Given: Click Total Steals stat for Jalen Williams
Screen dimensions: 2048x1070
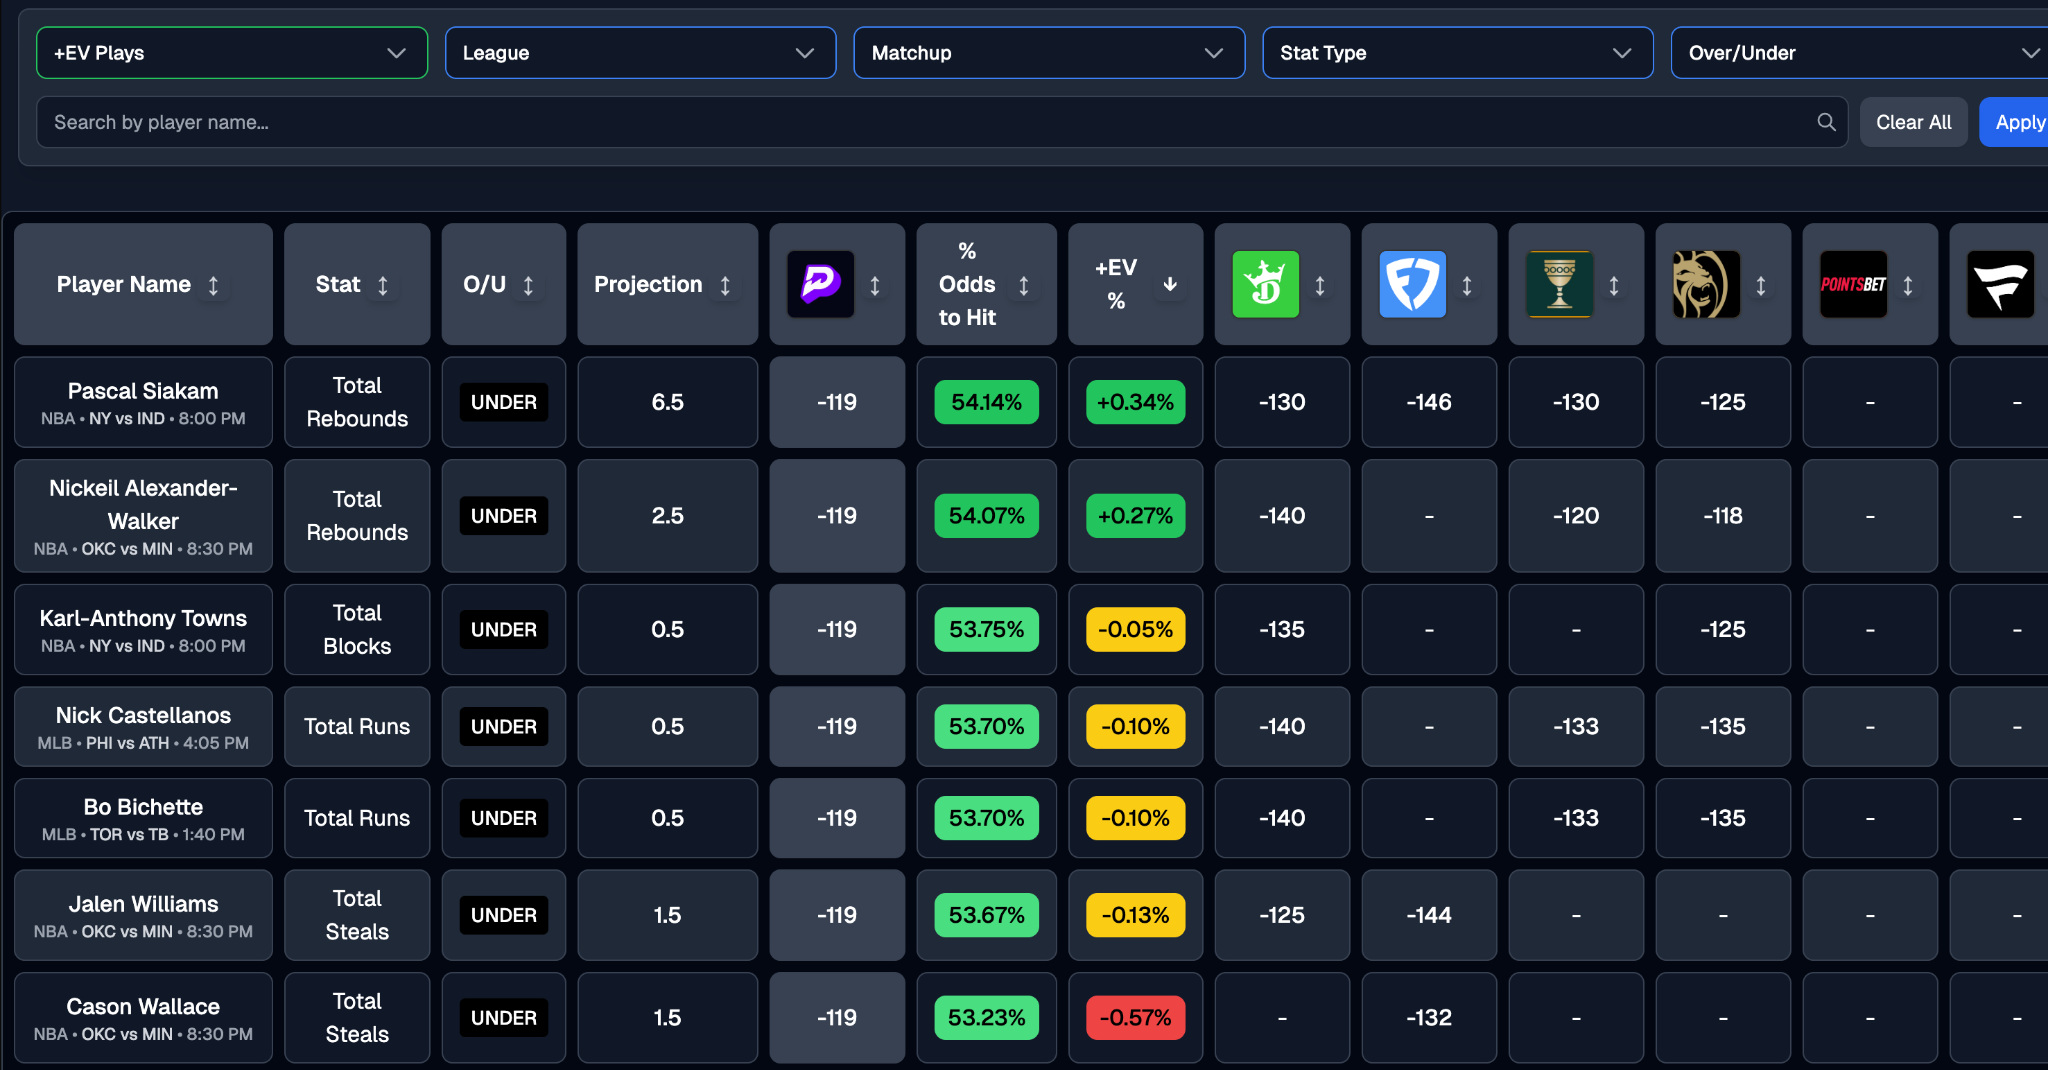Looking at the screenshot, I should [x=357, y=915].
